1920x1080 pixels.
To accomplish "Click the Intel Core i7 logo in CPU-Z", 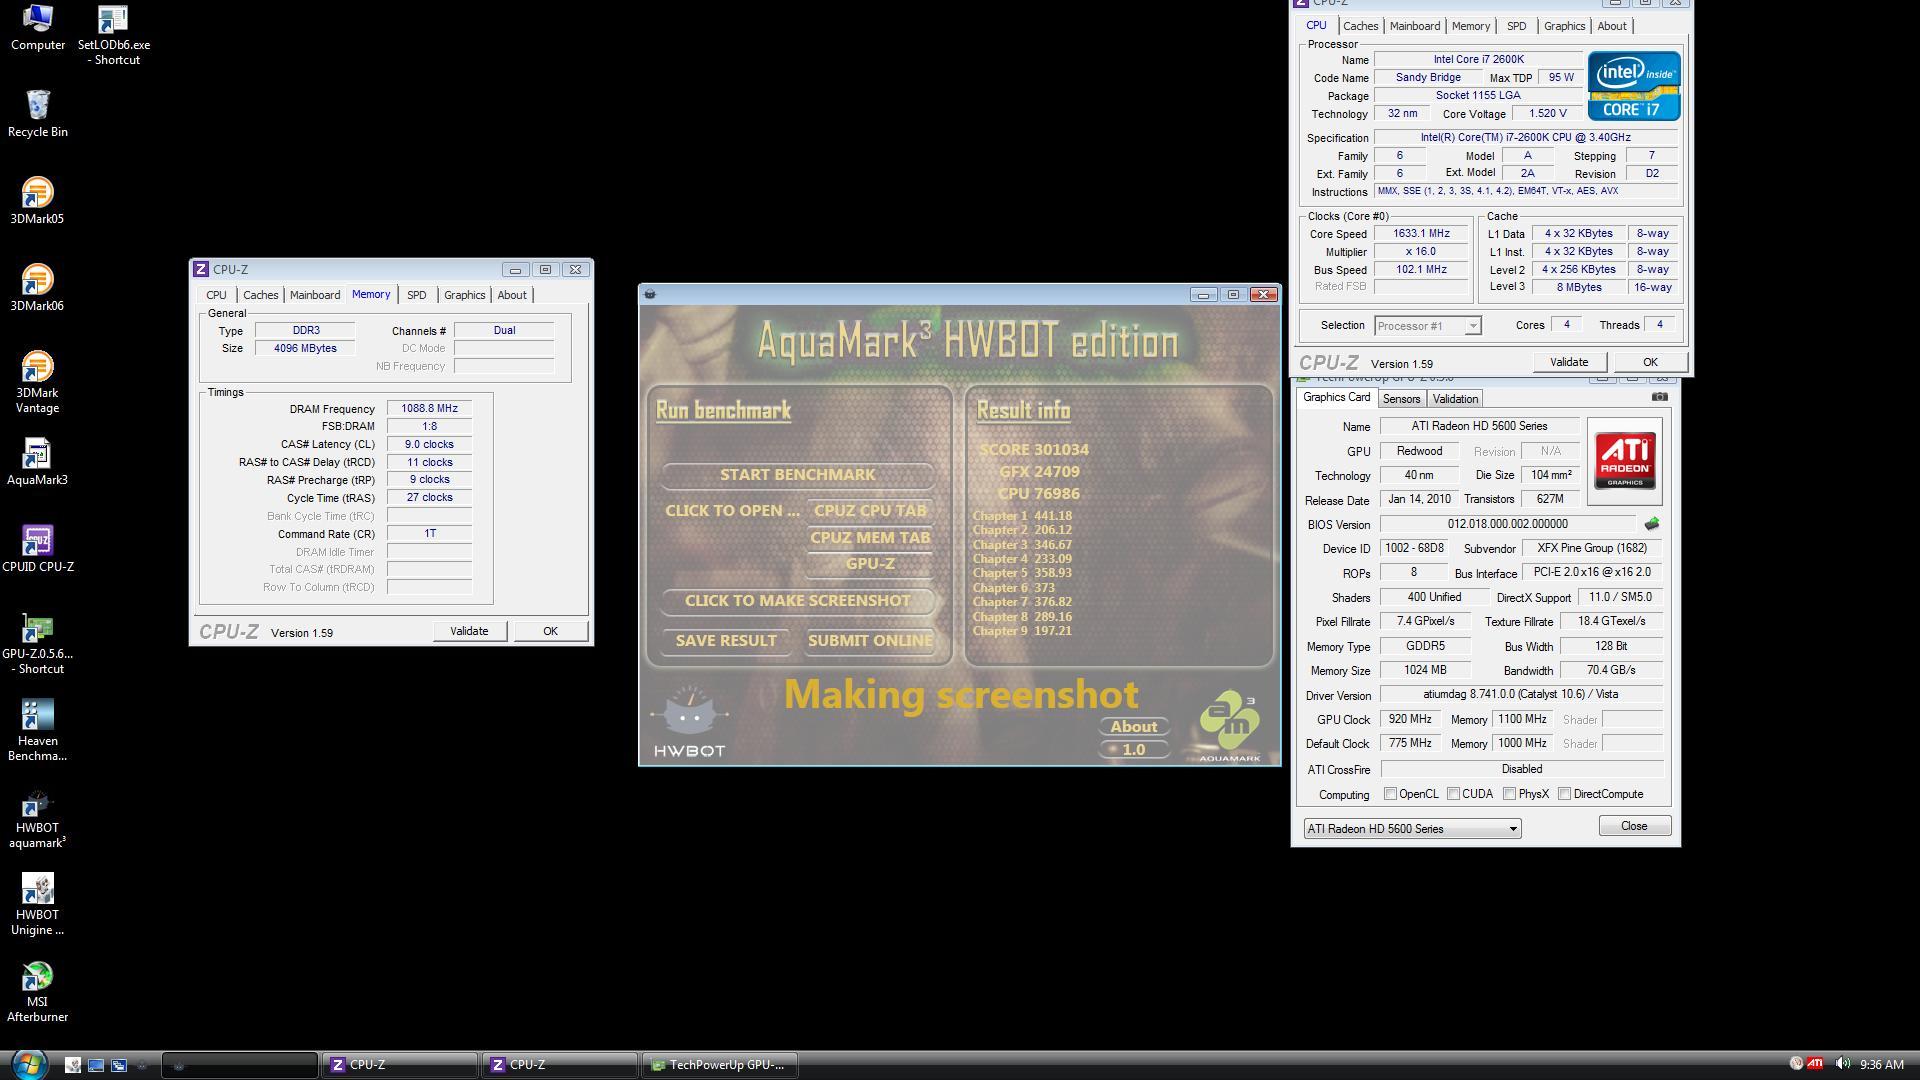I will coord(1634,86).
